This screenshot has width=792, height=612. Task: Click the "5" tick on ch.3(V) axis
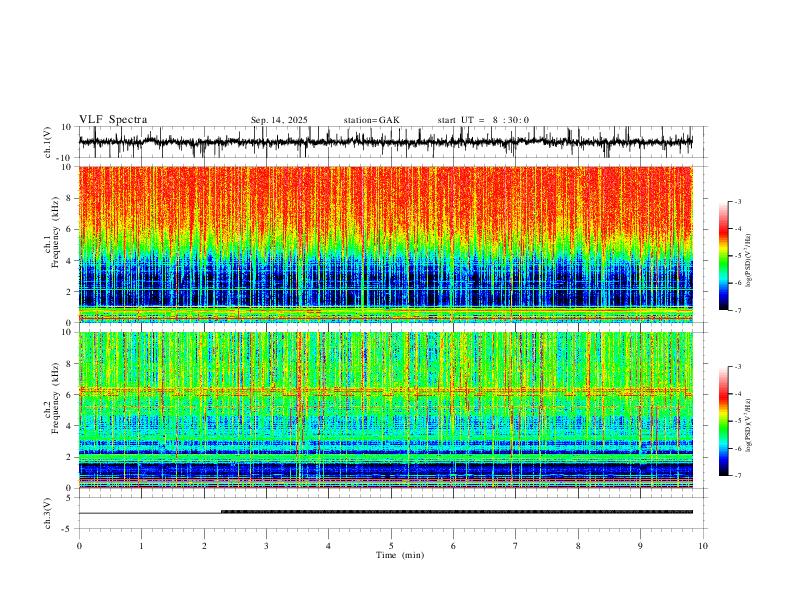click(69, 498)
